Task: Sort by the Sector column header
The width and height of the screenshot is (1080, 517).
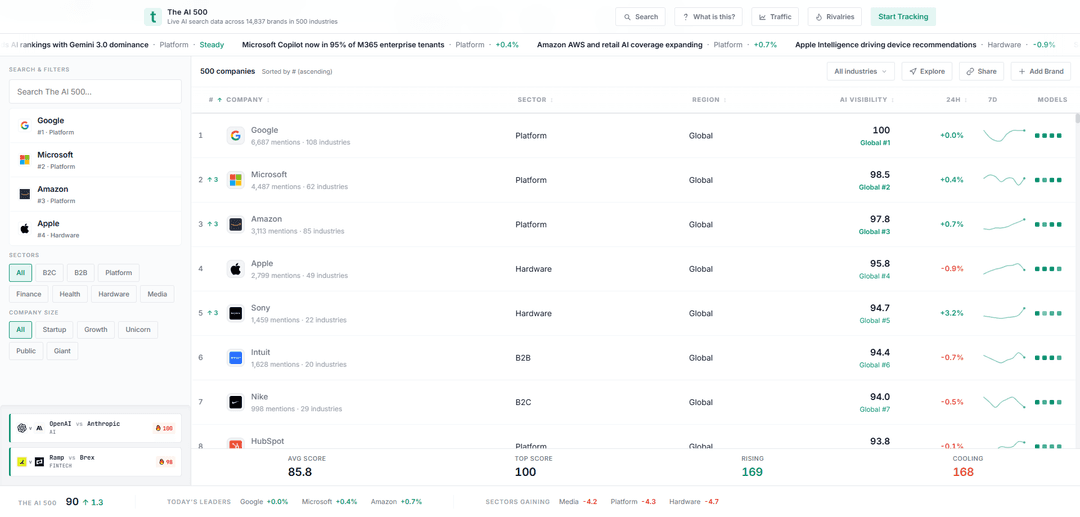Action: tap(532, 100)
